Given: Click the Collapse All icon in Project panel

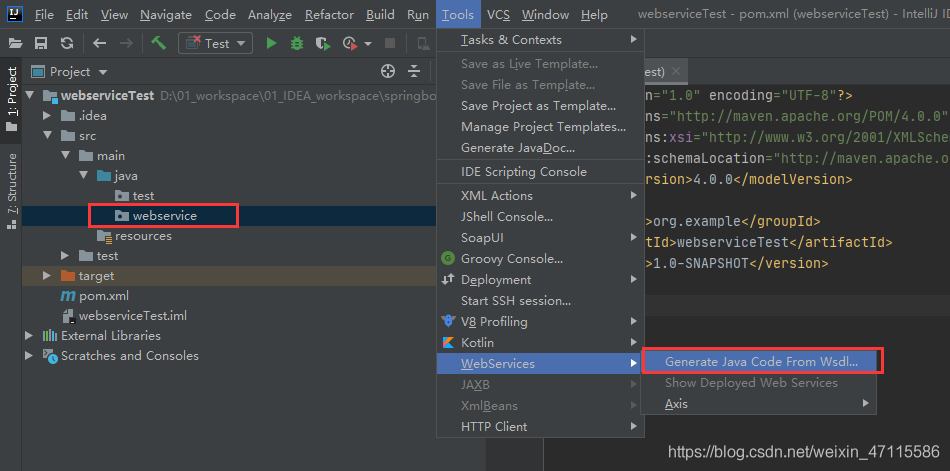Looking at the screenshot, I should click(414, 72).
